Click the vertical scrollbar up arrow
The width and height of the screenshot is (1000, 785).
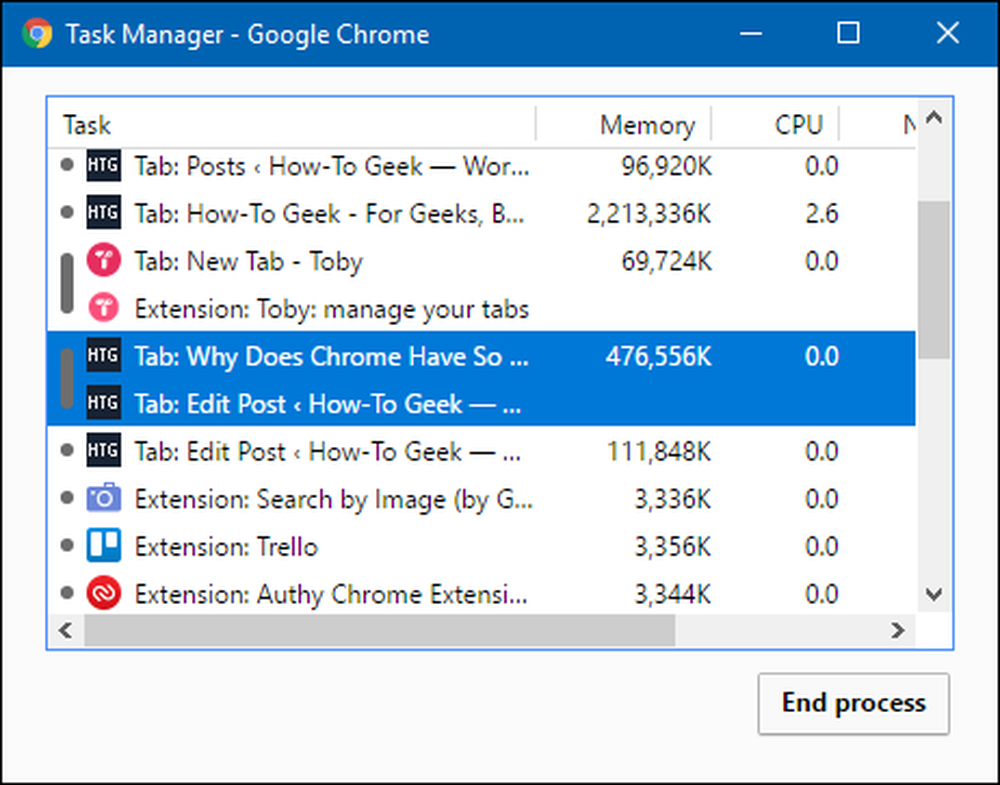934,118
